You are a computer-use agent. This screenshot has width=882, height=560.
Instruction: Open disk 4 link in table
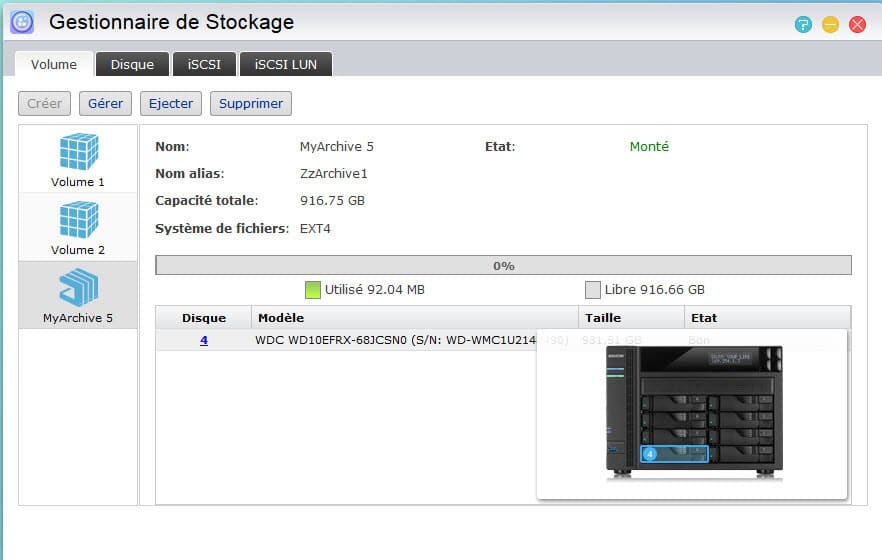[204, 340]
